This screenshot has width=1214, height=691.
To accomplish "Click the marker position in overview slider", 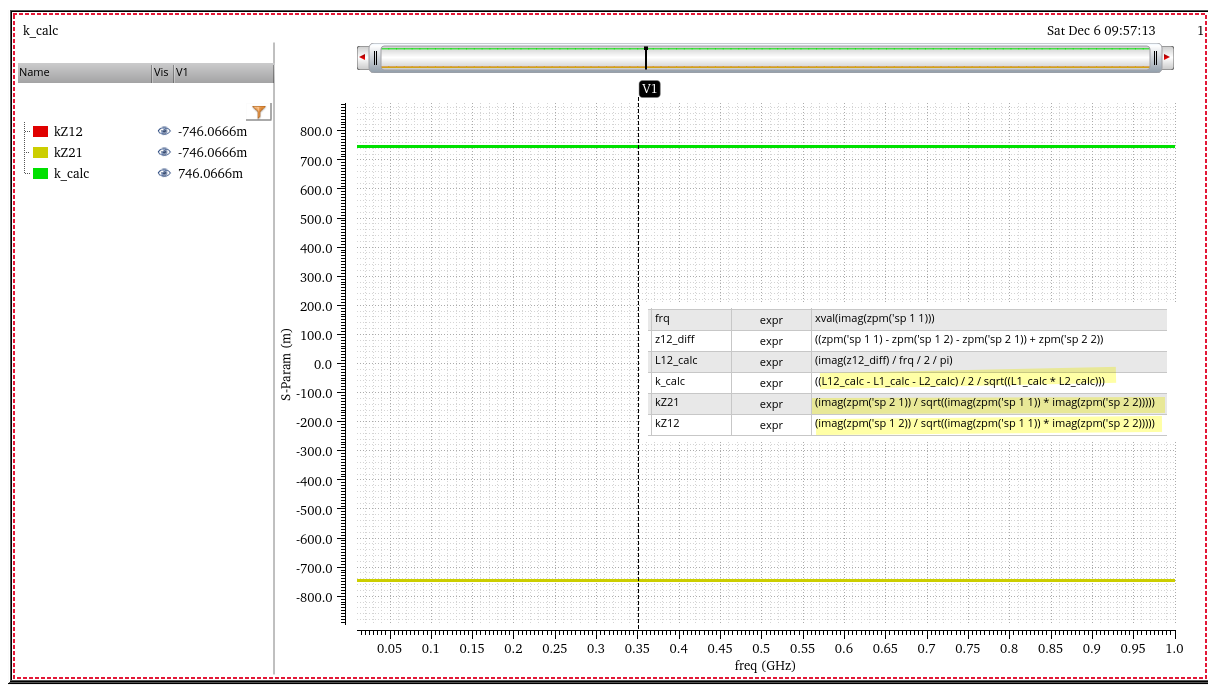I will click(x=646, y=58).
